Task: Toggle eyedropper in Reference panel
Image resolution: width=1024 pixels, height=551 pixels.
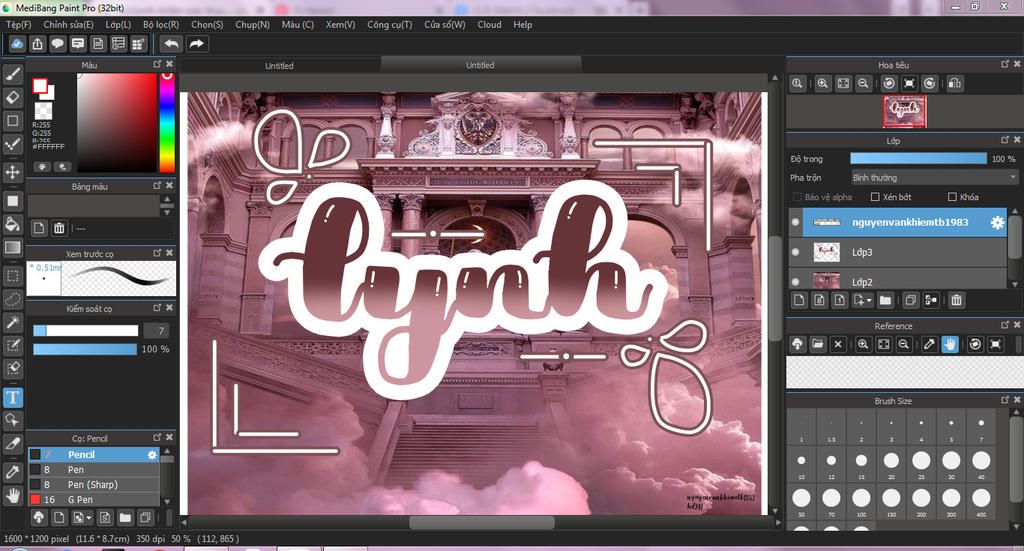Action: [929, 344]
